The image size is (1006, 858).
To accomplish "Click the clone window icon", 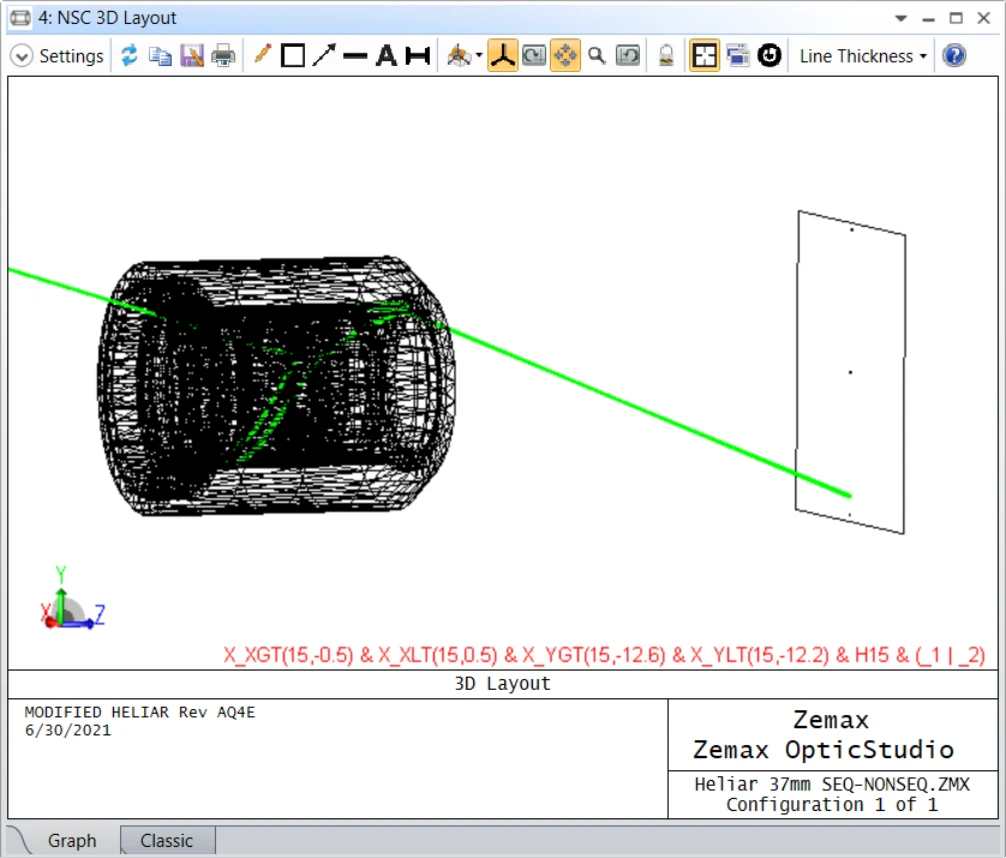I will point(738,56).
